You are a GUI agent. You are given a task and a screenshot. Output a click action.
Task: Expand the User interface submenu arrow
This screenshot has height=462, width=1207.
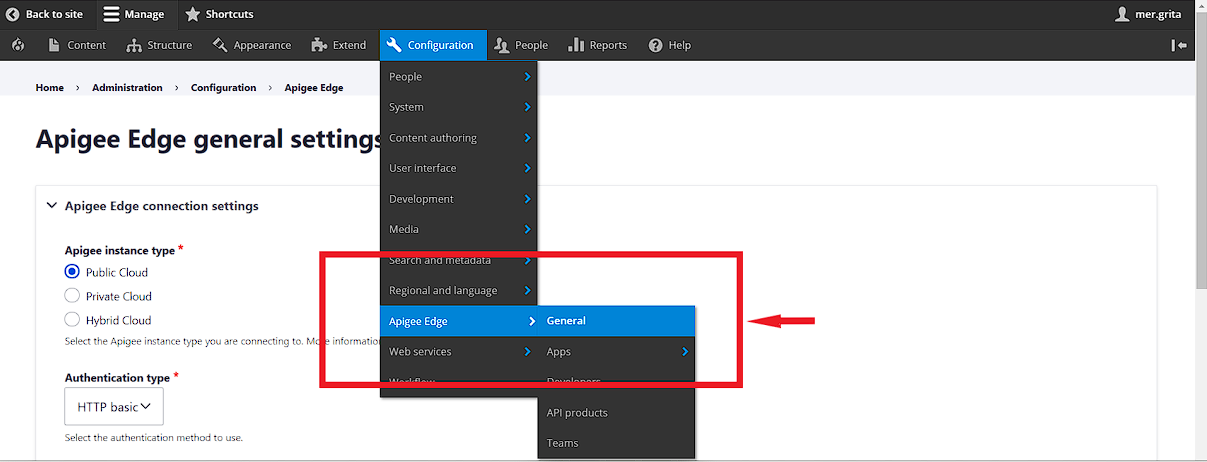coord(527,168)
